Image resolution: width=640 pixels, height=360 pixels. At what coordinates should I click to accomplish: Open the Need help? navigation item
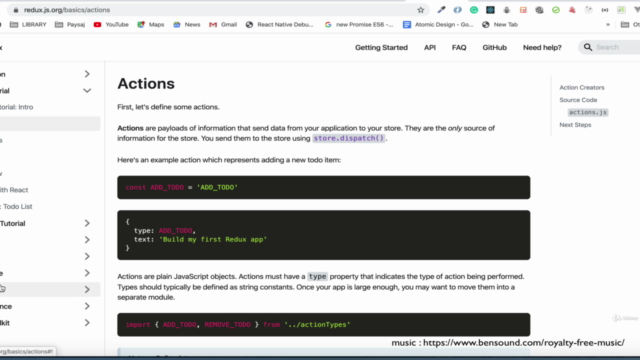(542, 47)
